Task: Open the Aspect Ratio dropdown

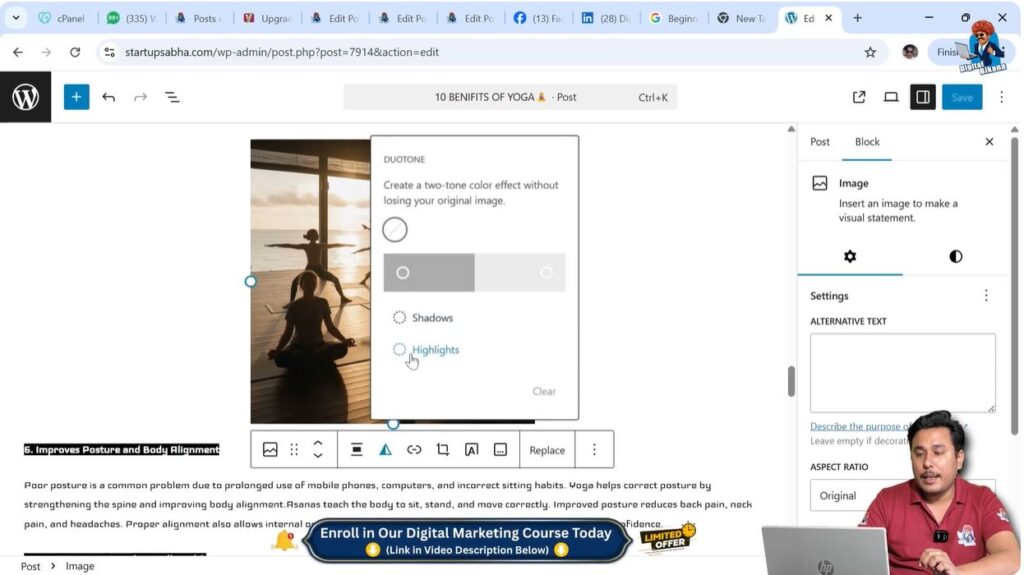Action: pyautogui.click(x=903, y=495)
